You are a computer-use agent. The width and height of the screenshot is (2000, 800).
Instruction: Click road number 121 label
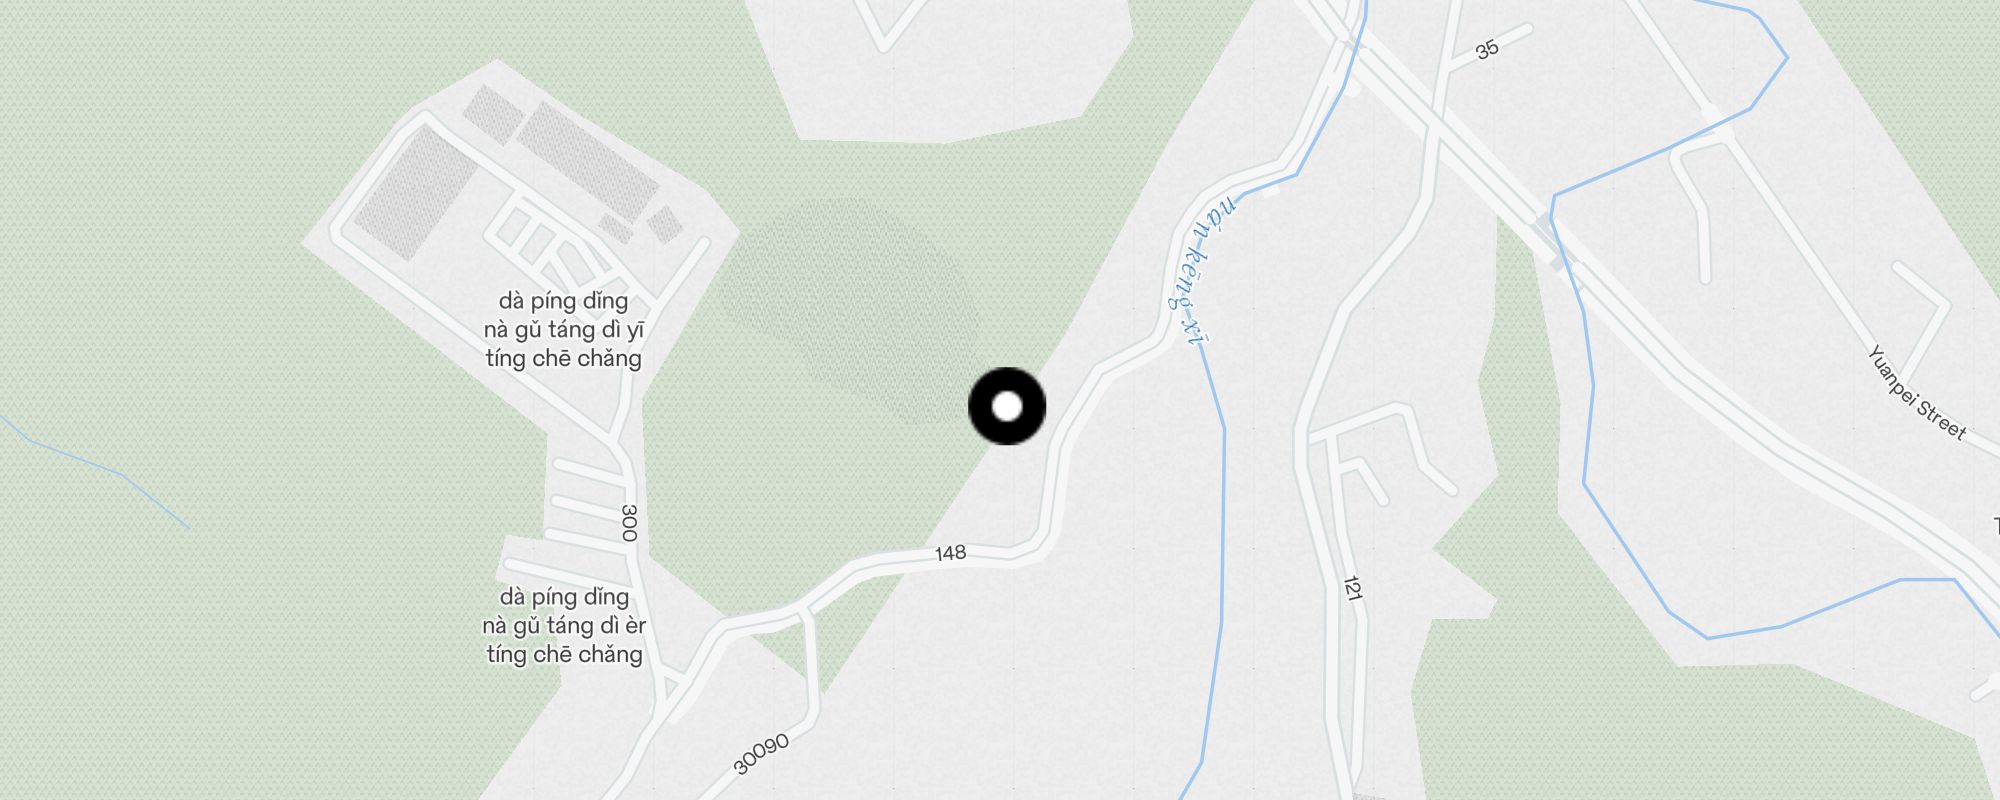pos(1352,588)
